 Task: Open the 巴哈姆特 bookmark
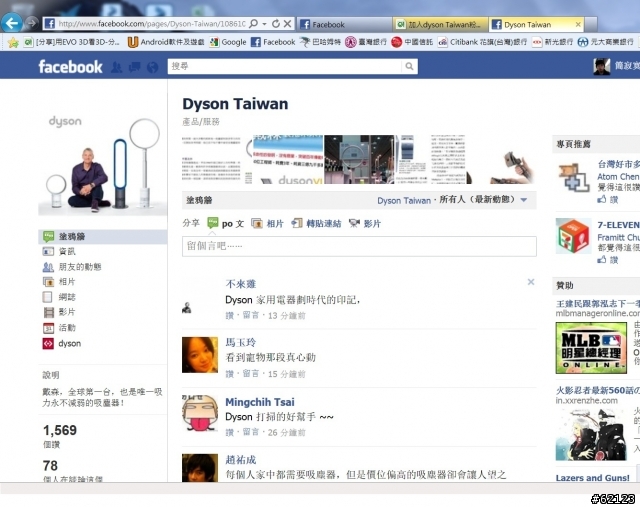(320, 42)
